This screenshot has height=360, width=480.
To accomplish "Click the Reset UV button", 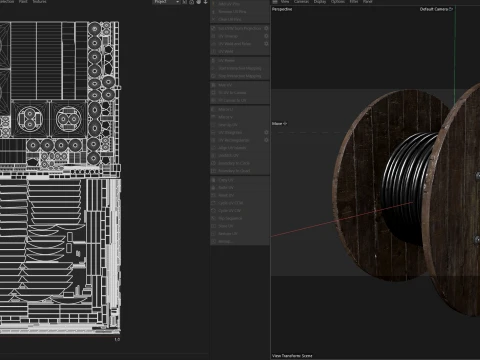I will point(240,195).
